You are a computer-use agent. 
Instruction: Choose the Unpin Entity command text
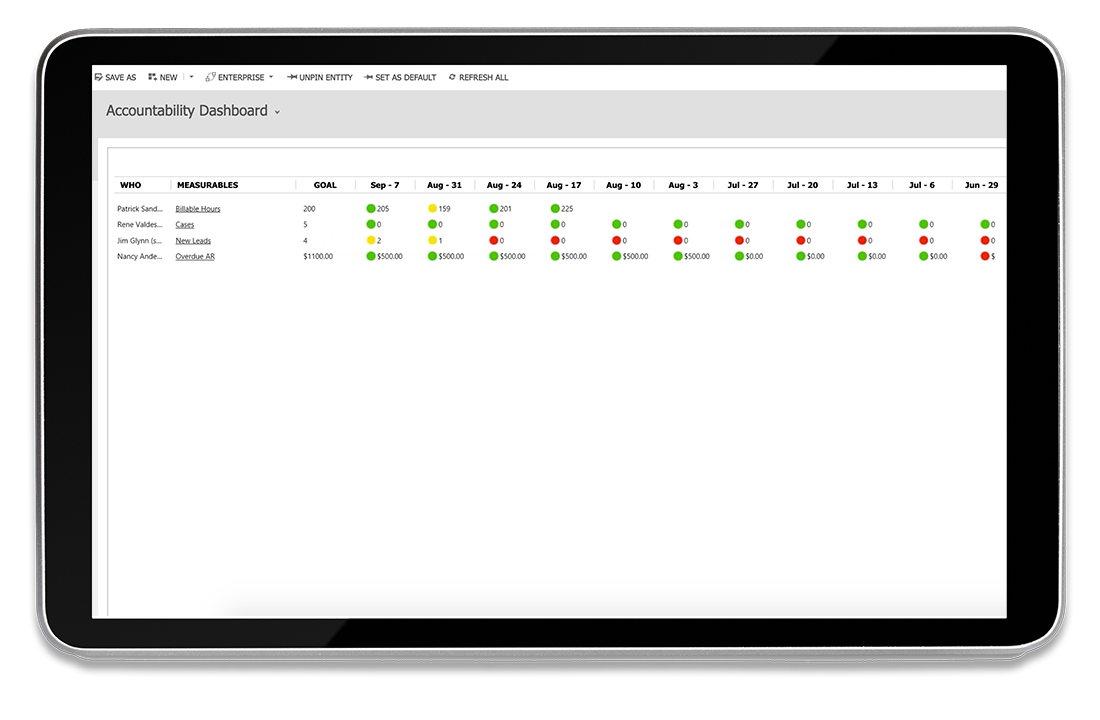326,78
